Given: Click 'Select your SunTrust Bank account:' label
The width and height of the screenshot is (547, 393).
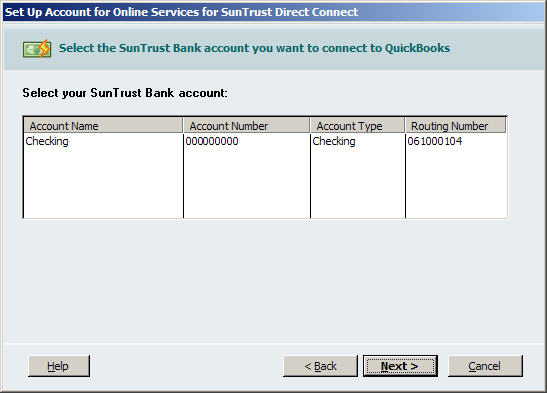Looking at the screenshot, I should point(125,93).
